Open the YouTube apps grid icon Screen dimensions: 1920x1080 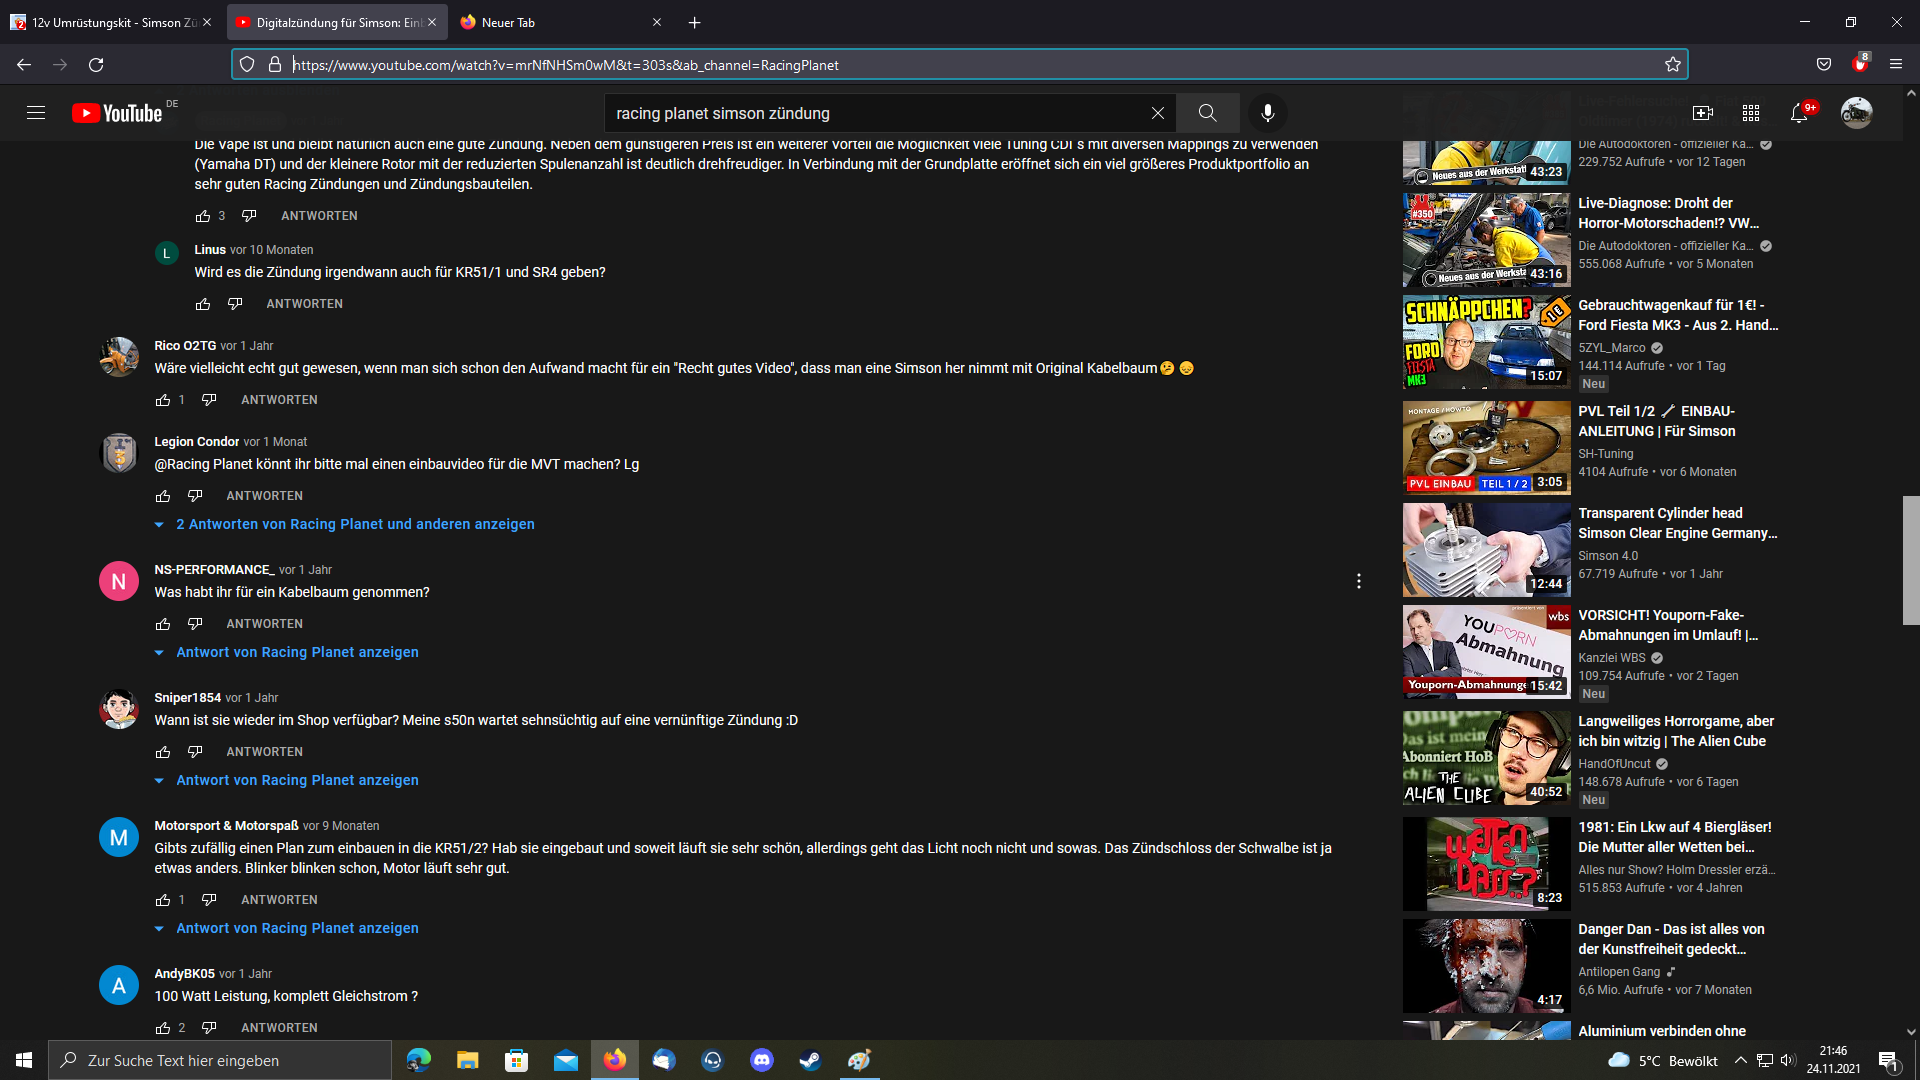point(1750,113)
